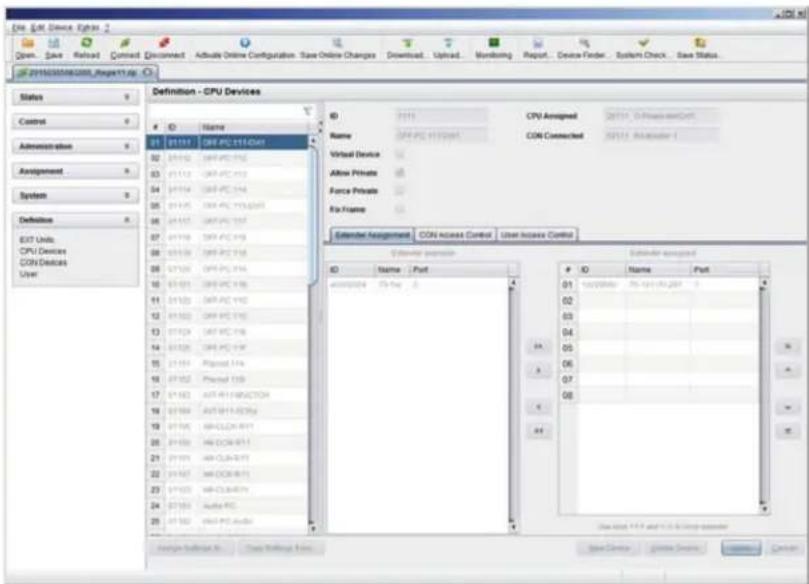Expand the System sidebar section

(x=75, y=196)
